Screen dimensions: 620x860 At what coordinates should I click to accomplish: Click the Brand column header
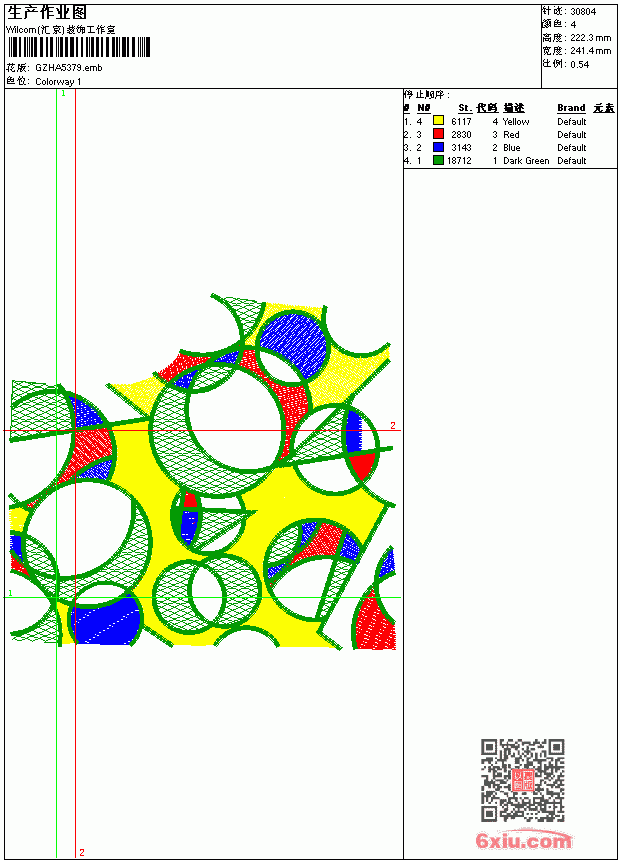[571, 108]
